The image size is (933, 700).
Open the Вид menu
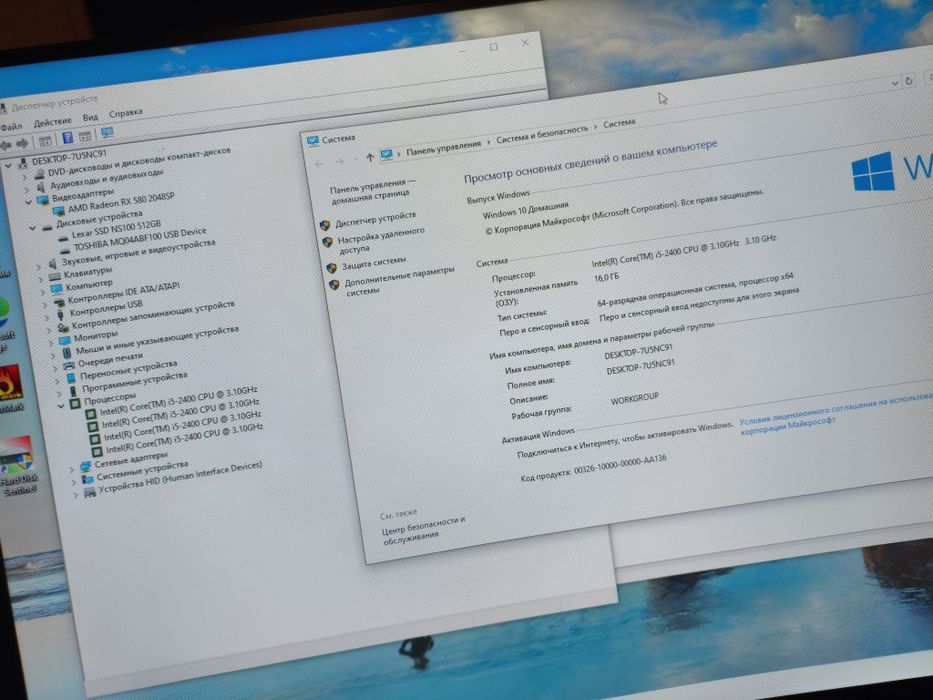click(90, 117)
